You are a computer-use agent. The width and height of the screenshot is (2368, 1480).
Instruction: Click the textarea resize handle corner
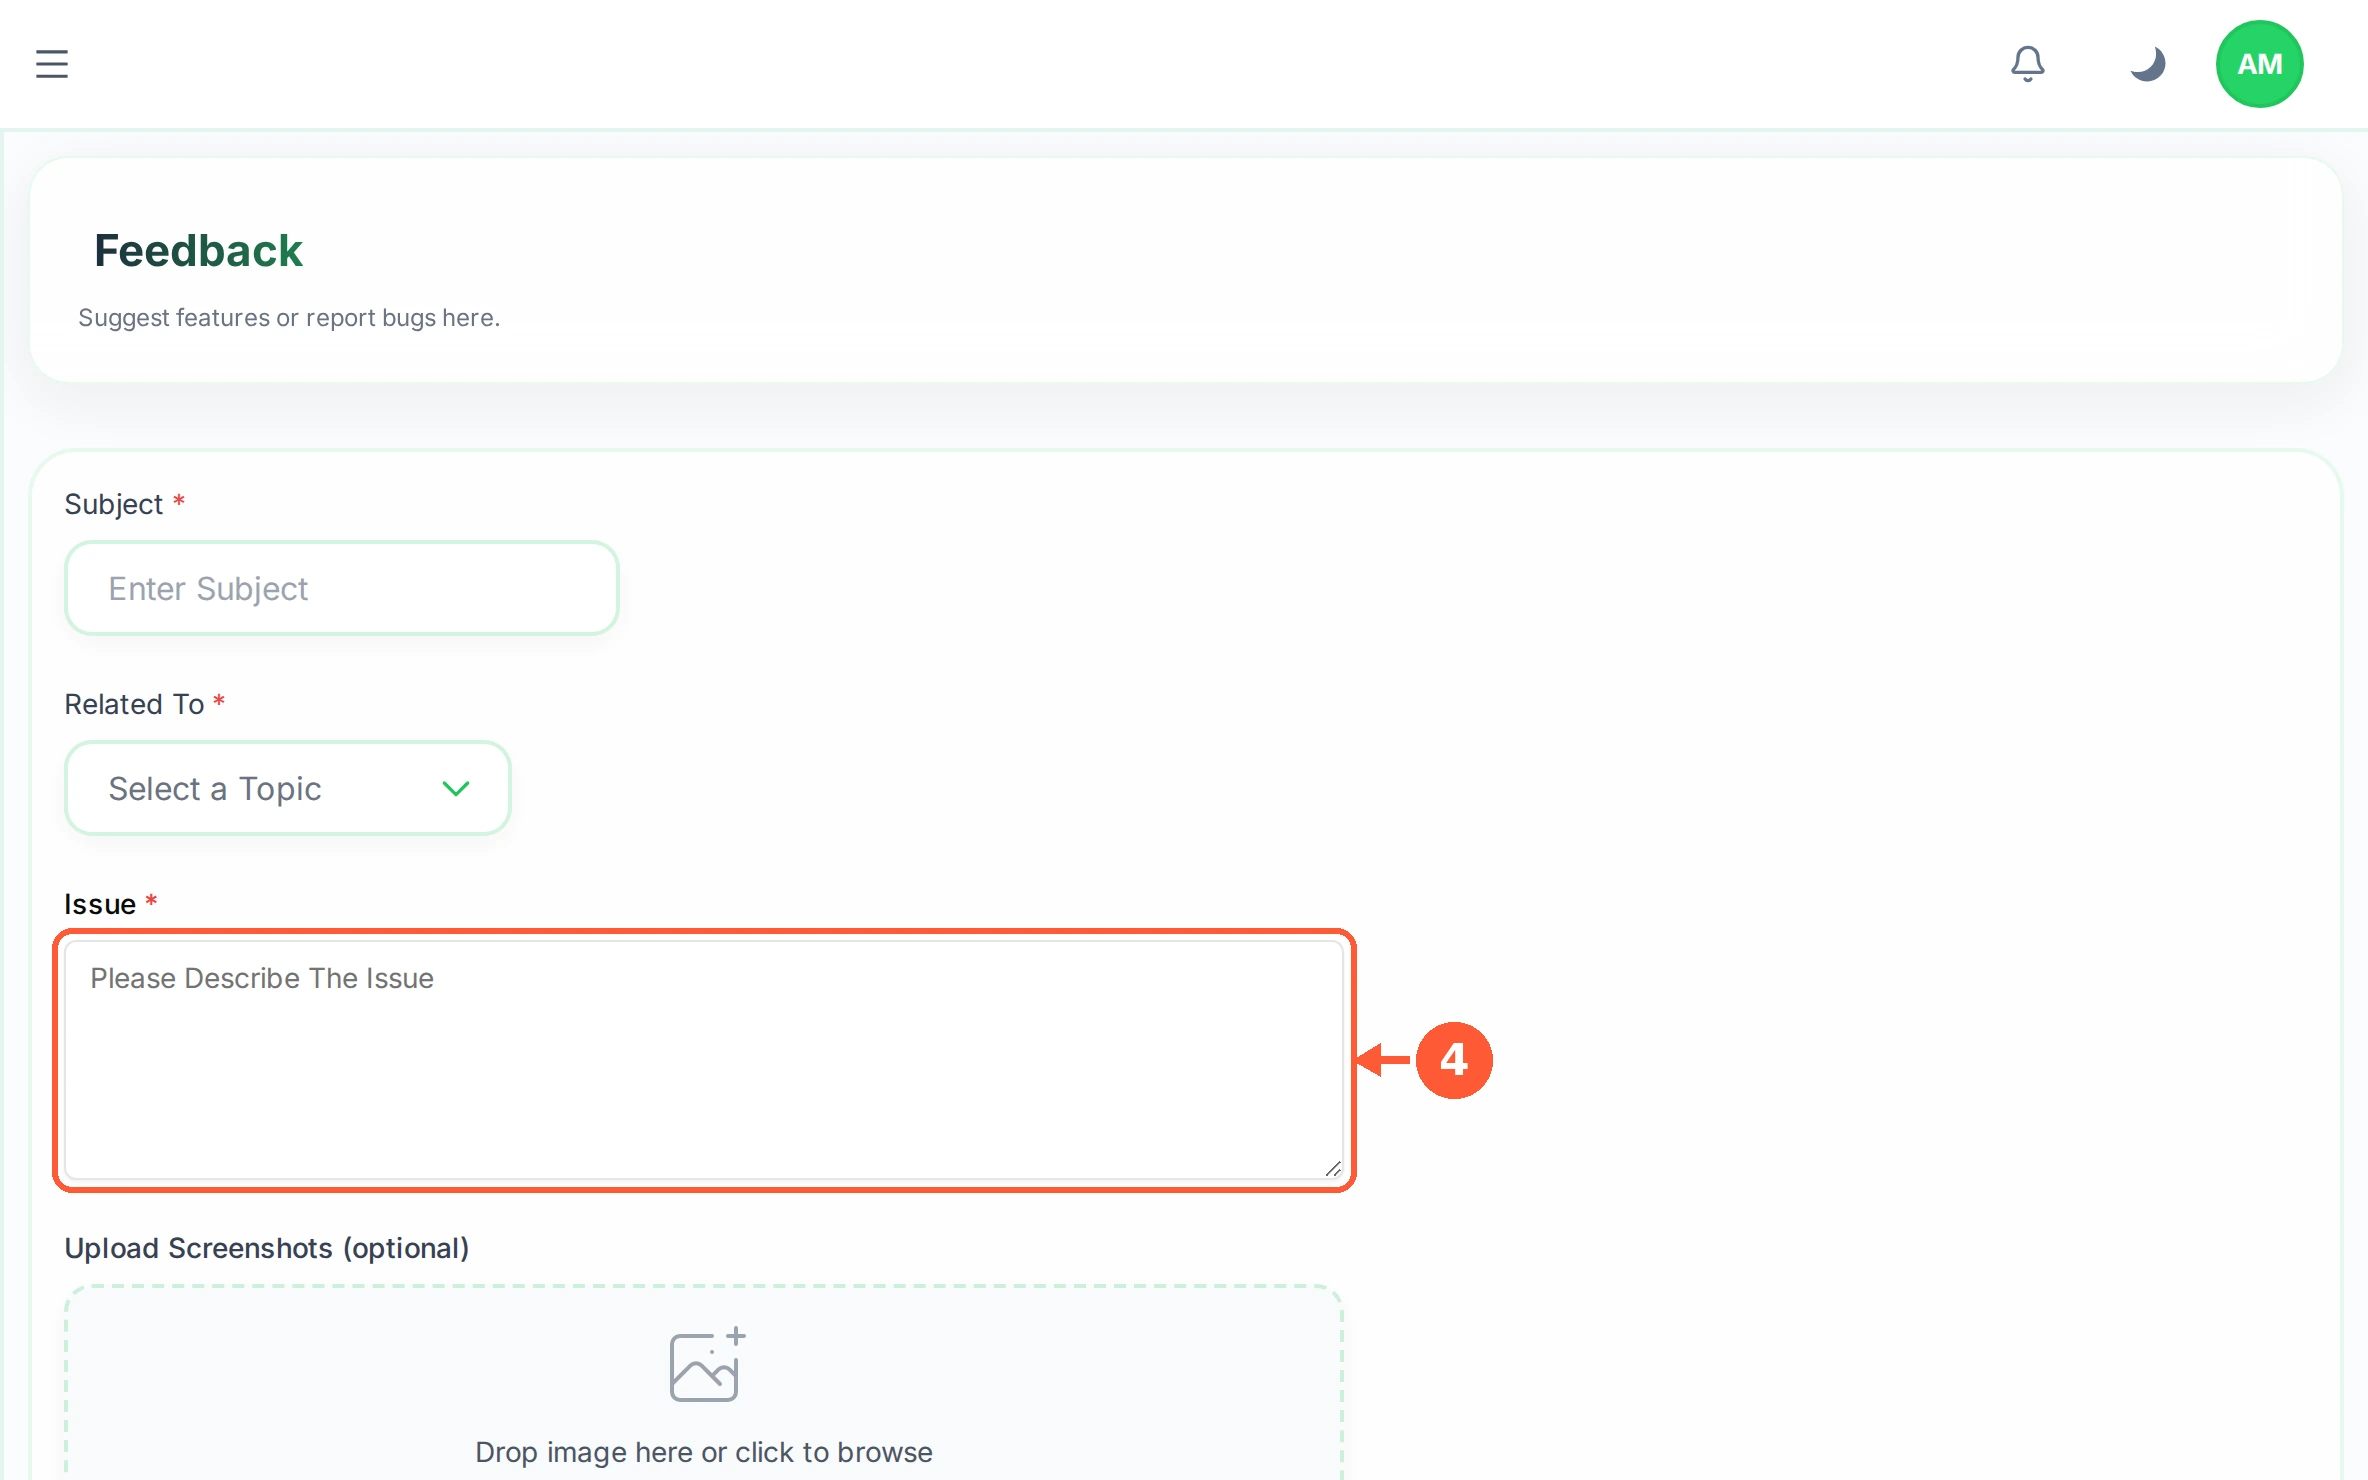pyautogui.click(x=1332, y=1168)
